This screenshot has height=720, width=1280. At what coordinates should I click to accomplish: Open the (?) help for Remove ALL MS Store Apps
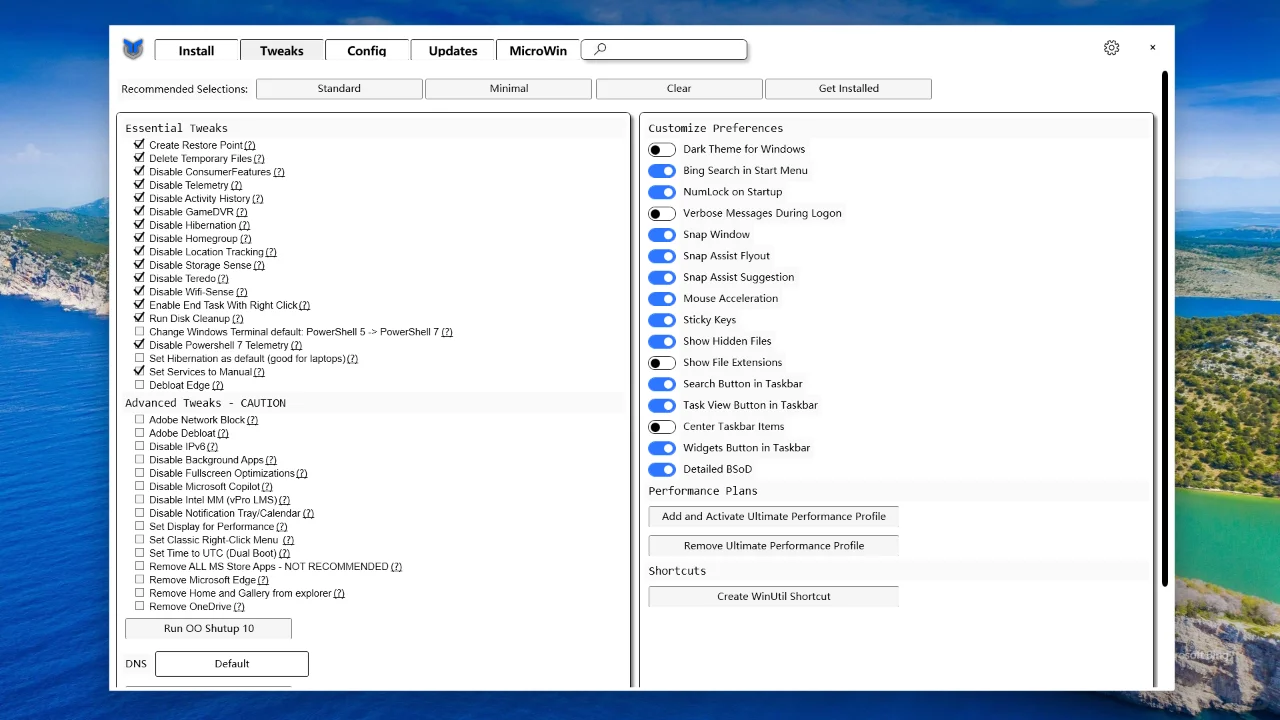(396, 567)
